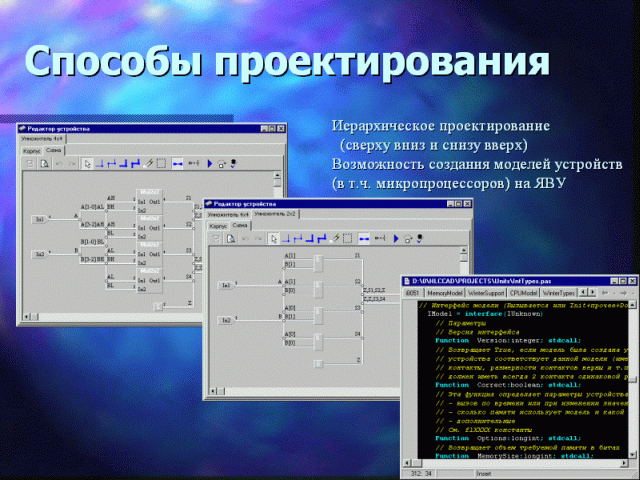Screen dimensions: 640x480
Task: Click the blue play button in 2x2 editor
Action: click(395, 239)
